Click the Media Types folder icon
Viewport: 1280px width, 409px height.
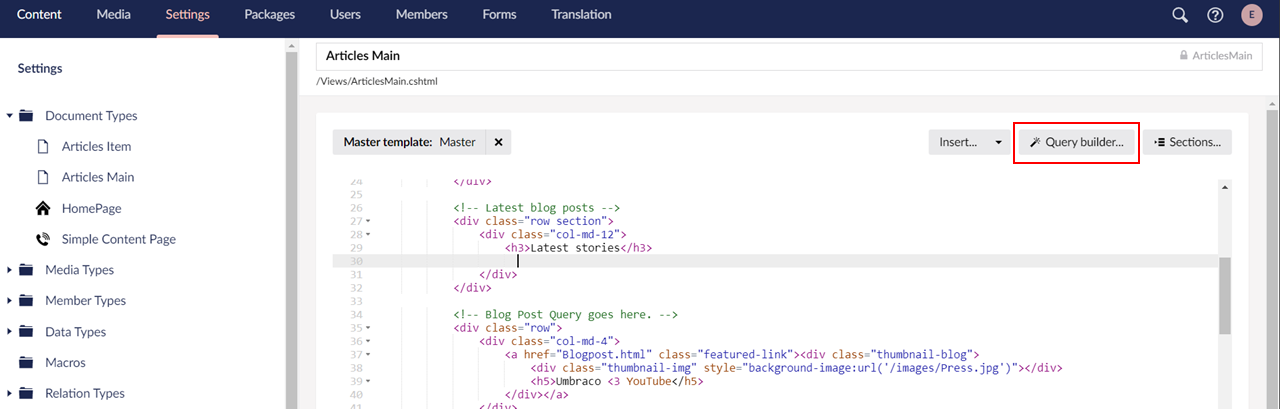(x=27, y=270)
